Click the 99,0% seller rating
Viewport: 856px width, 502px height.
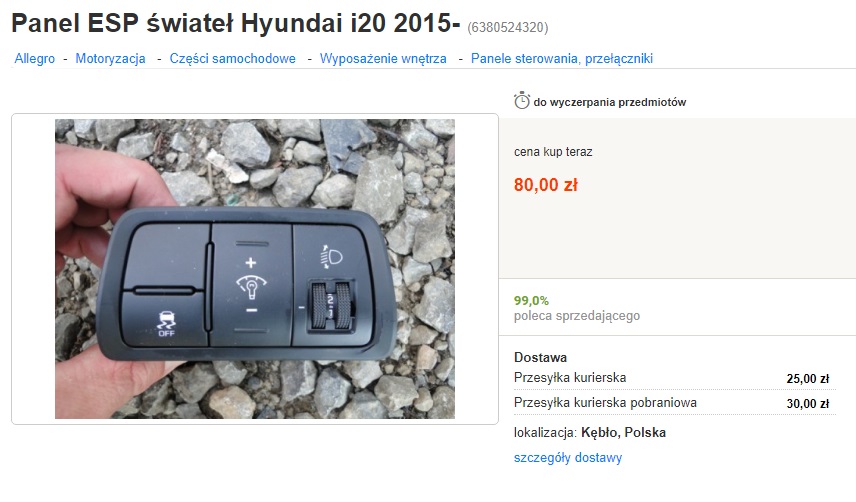[x=531, y=301]
